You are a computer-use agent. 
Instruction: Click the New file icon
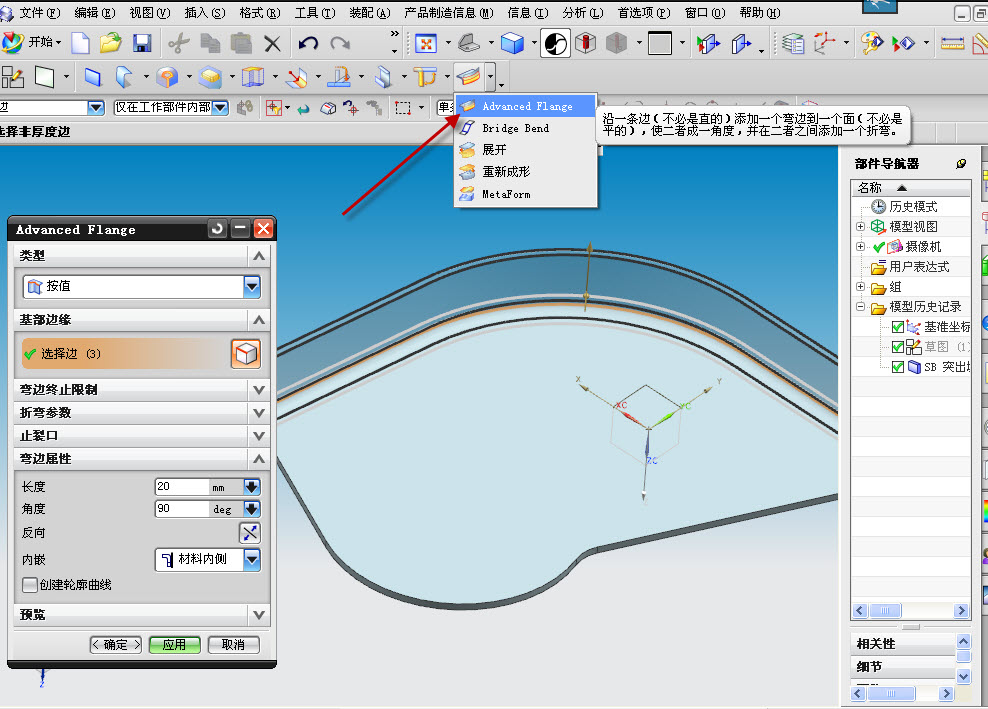click(80, 43)
